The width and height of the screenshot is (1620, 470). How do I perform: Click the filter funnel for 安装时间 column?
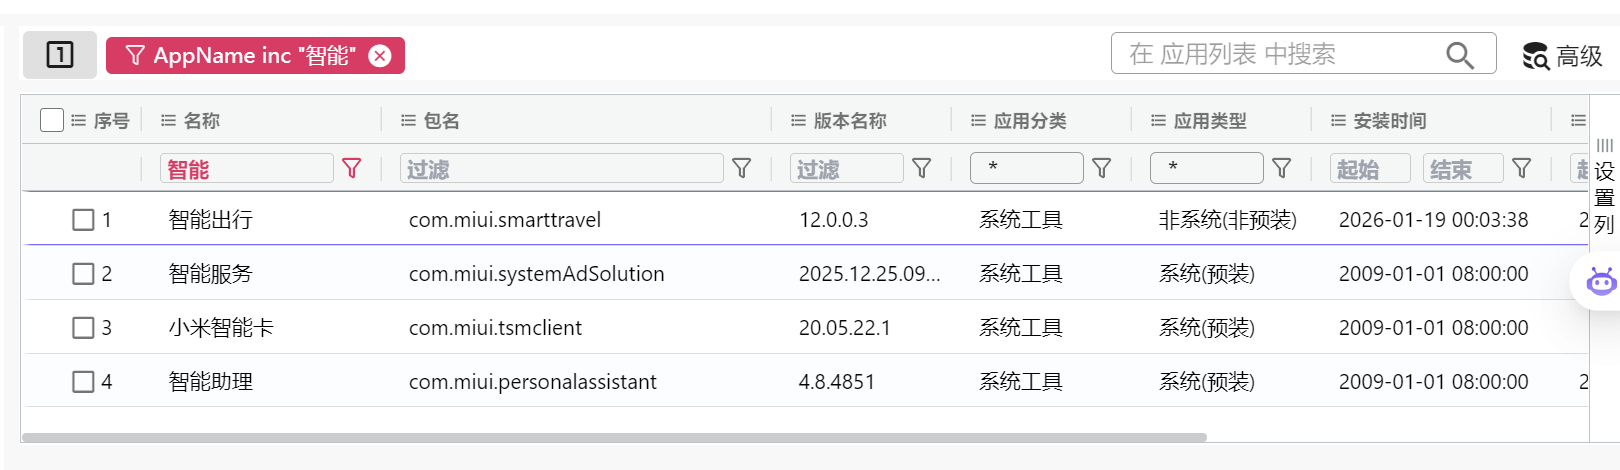1521,168
